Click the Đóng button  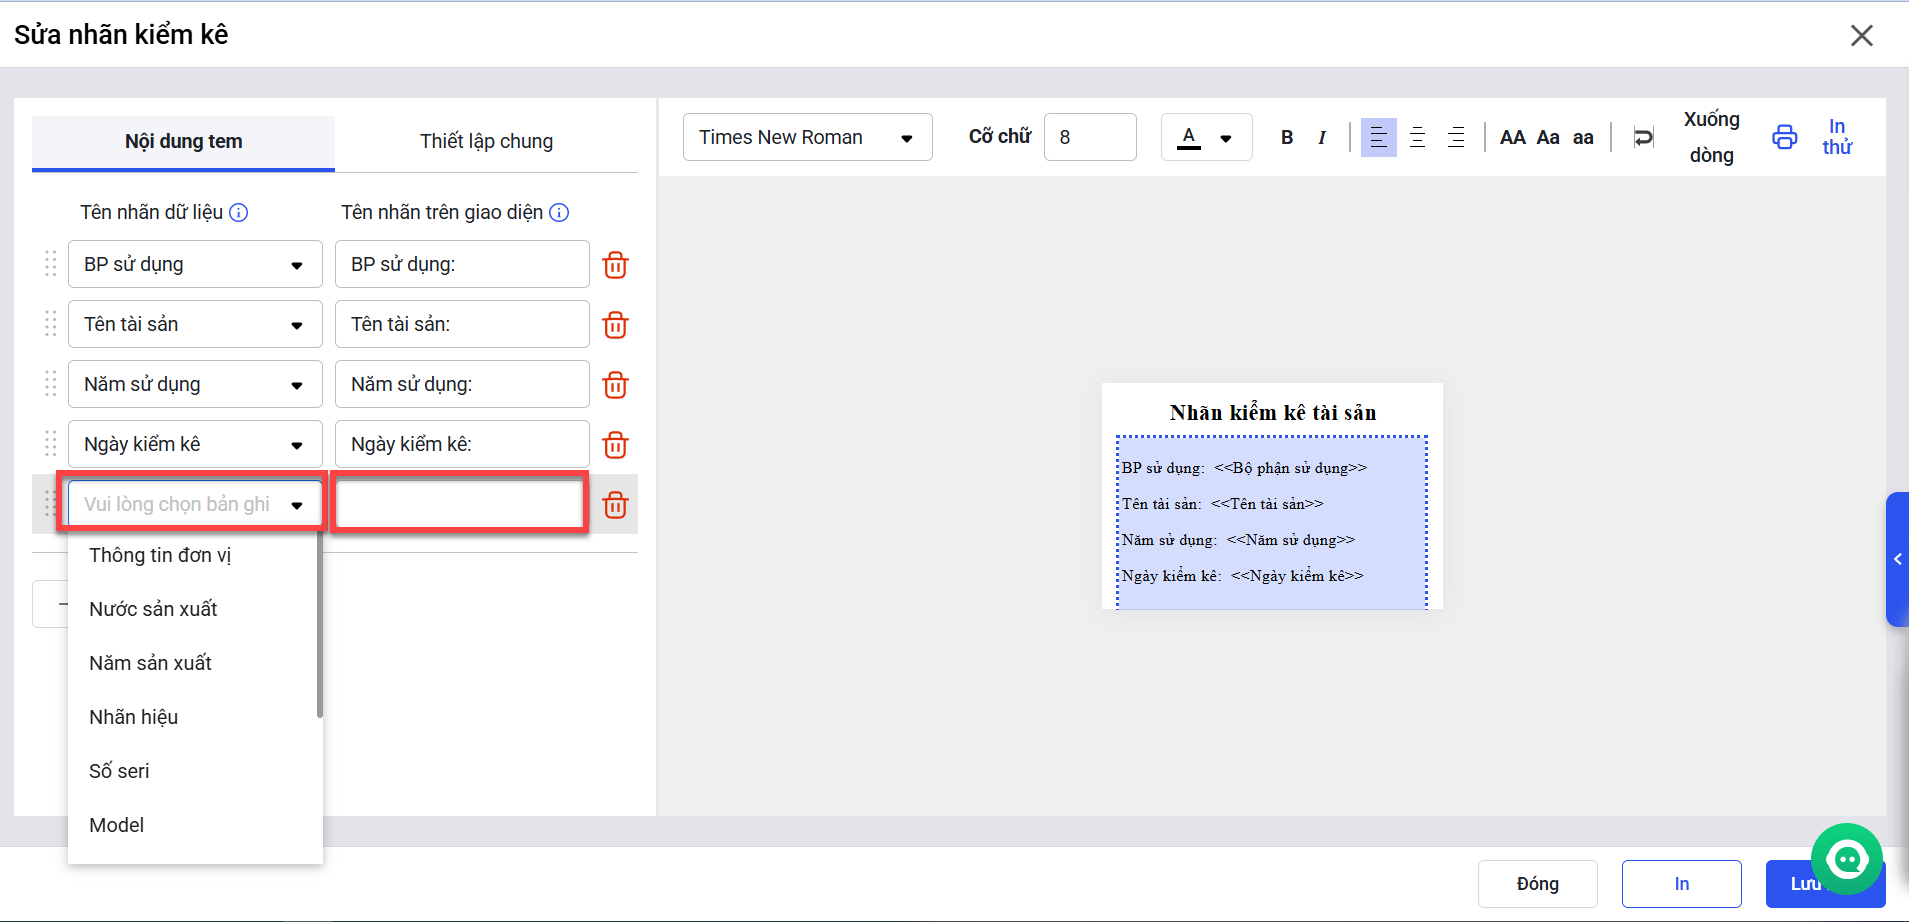coord(1537,884)
